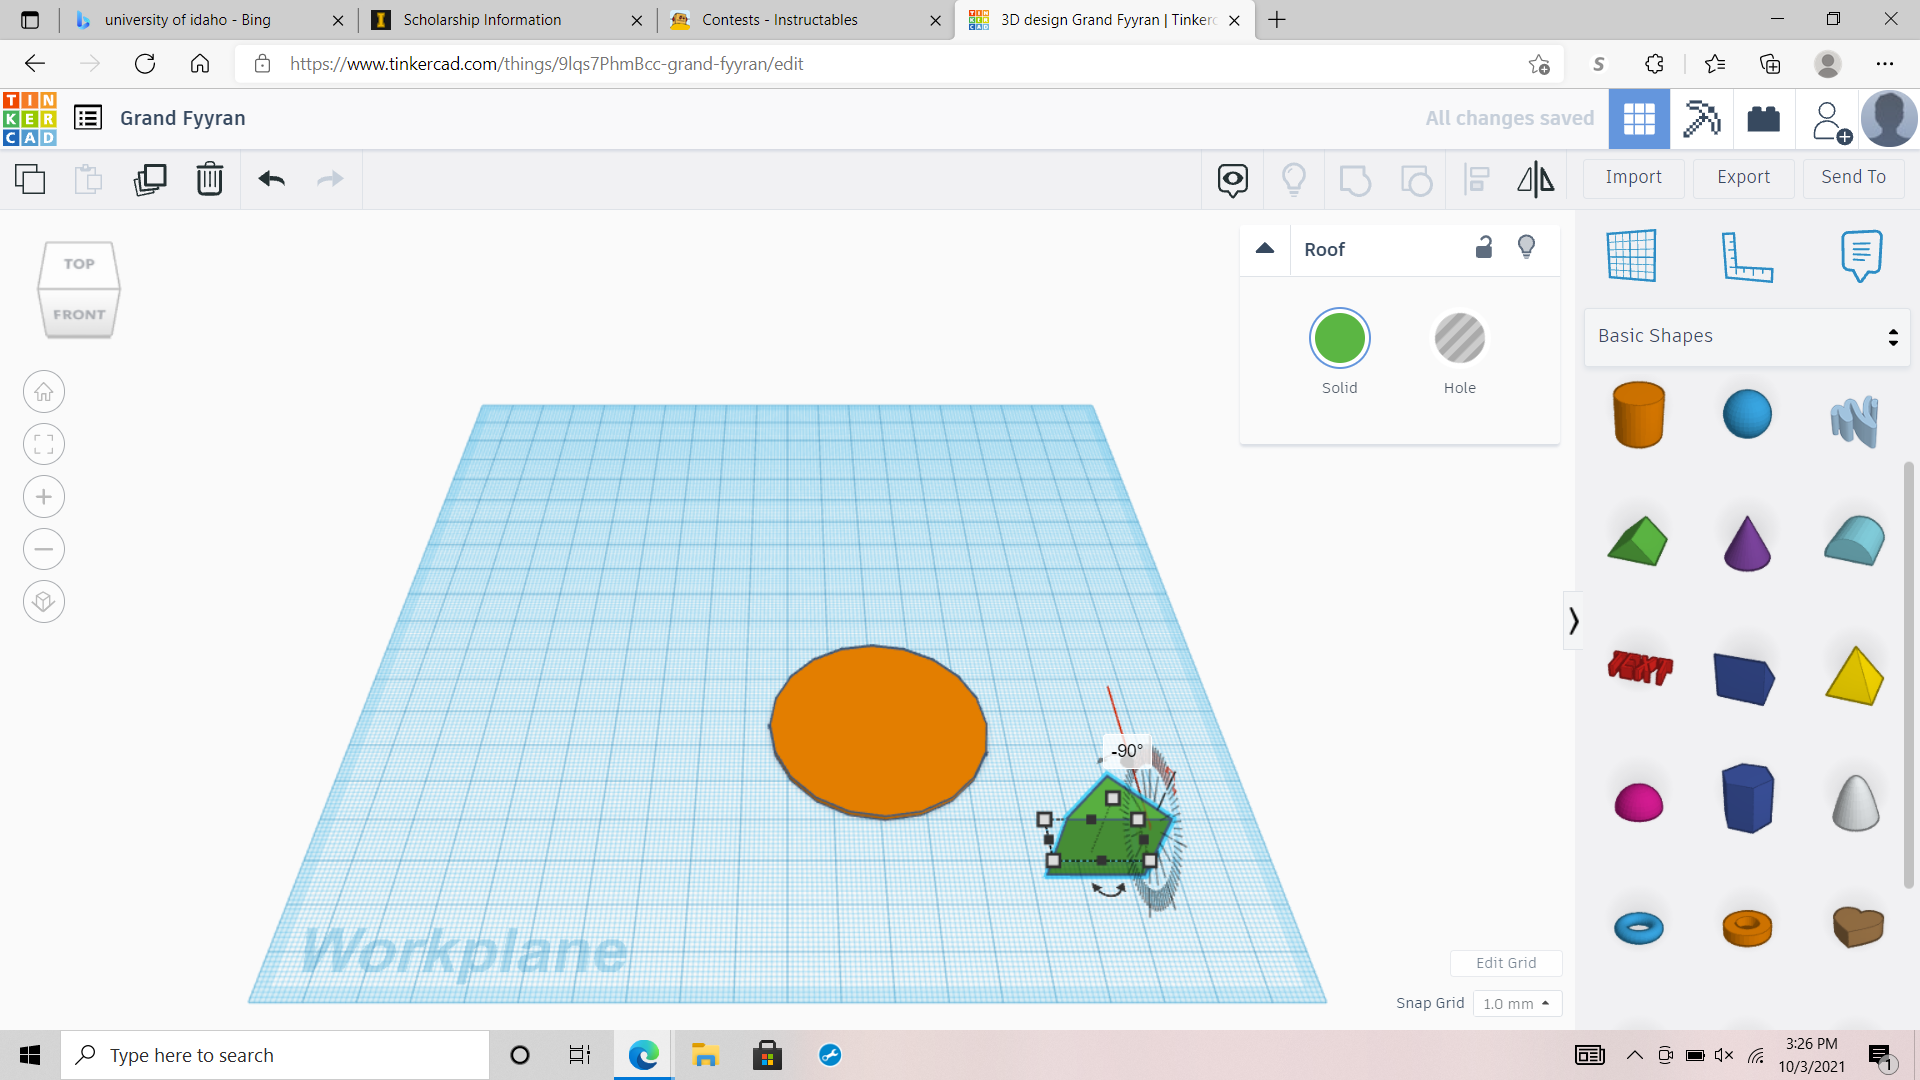This screenshot has height=1080, width=1920.
Task: Zoom out with minus button
Action: 44,549
